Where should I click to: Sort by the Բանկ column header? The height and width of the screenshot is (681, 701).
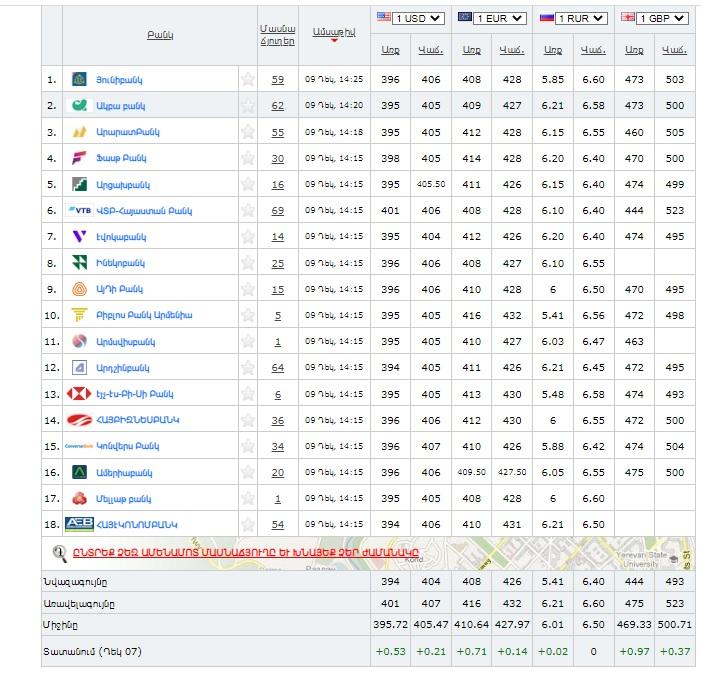(160, 35)
